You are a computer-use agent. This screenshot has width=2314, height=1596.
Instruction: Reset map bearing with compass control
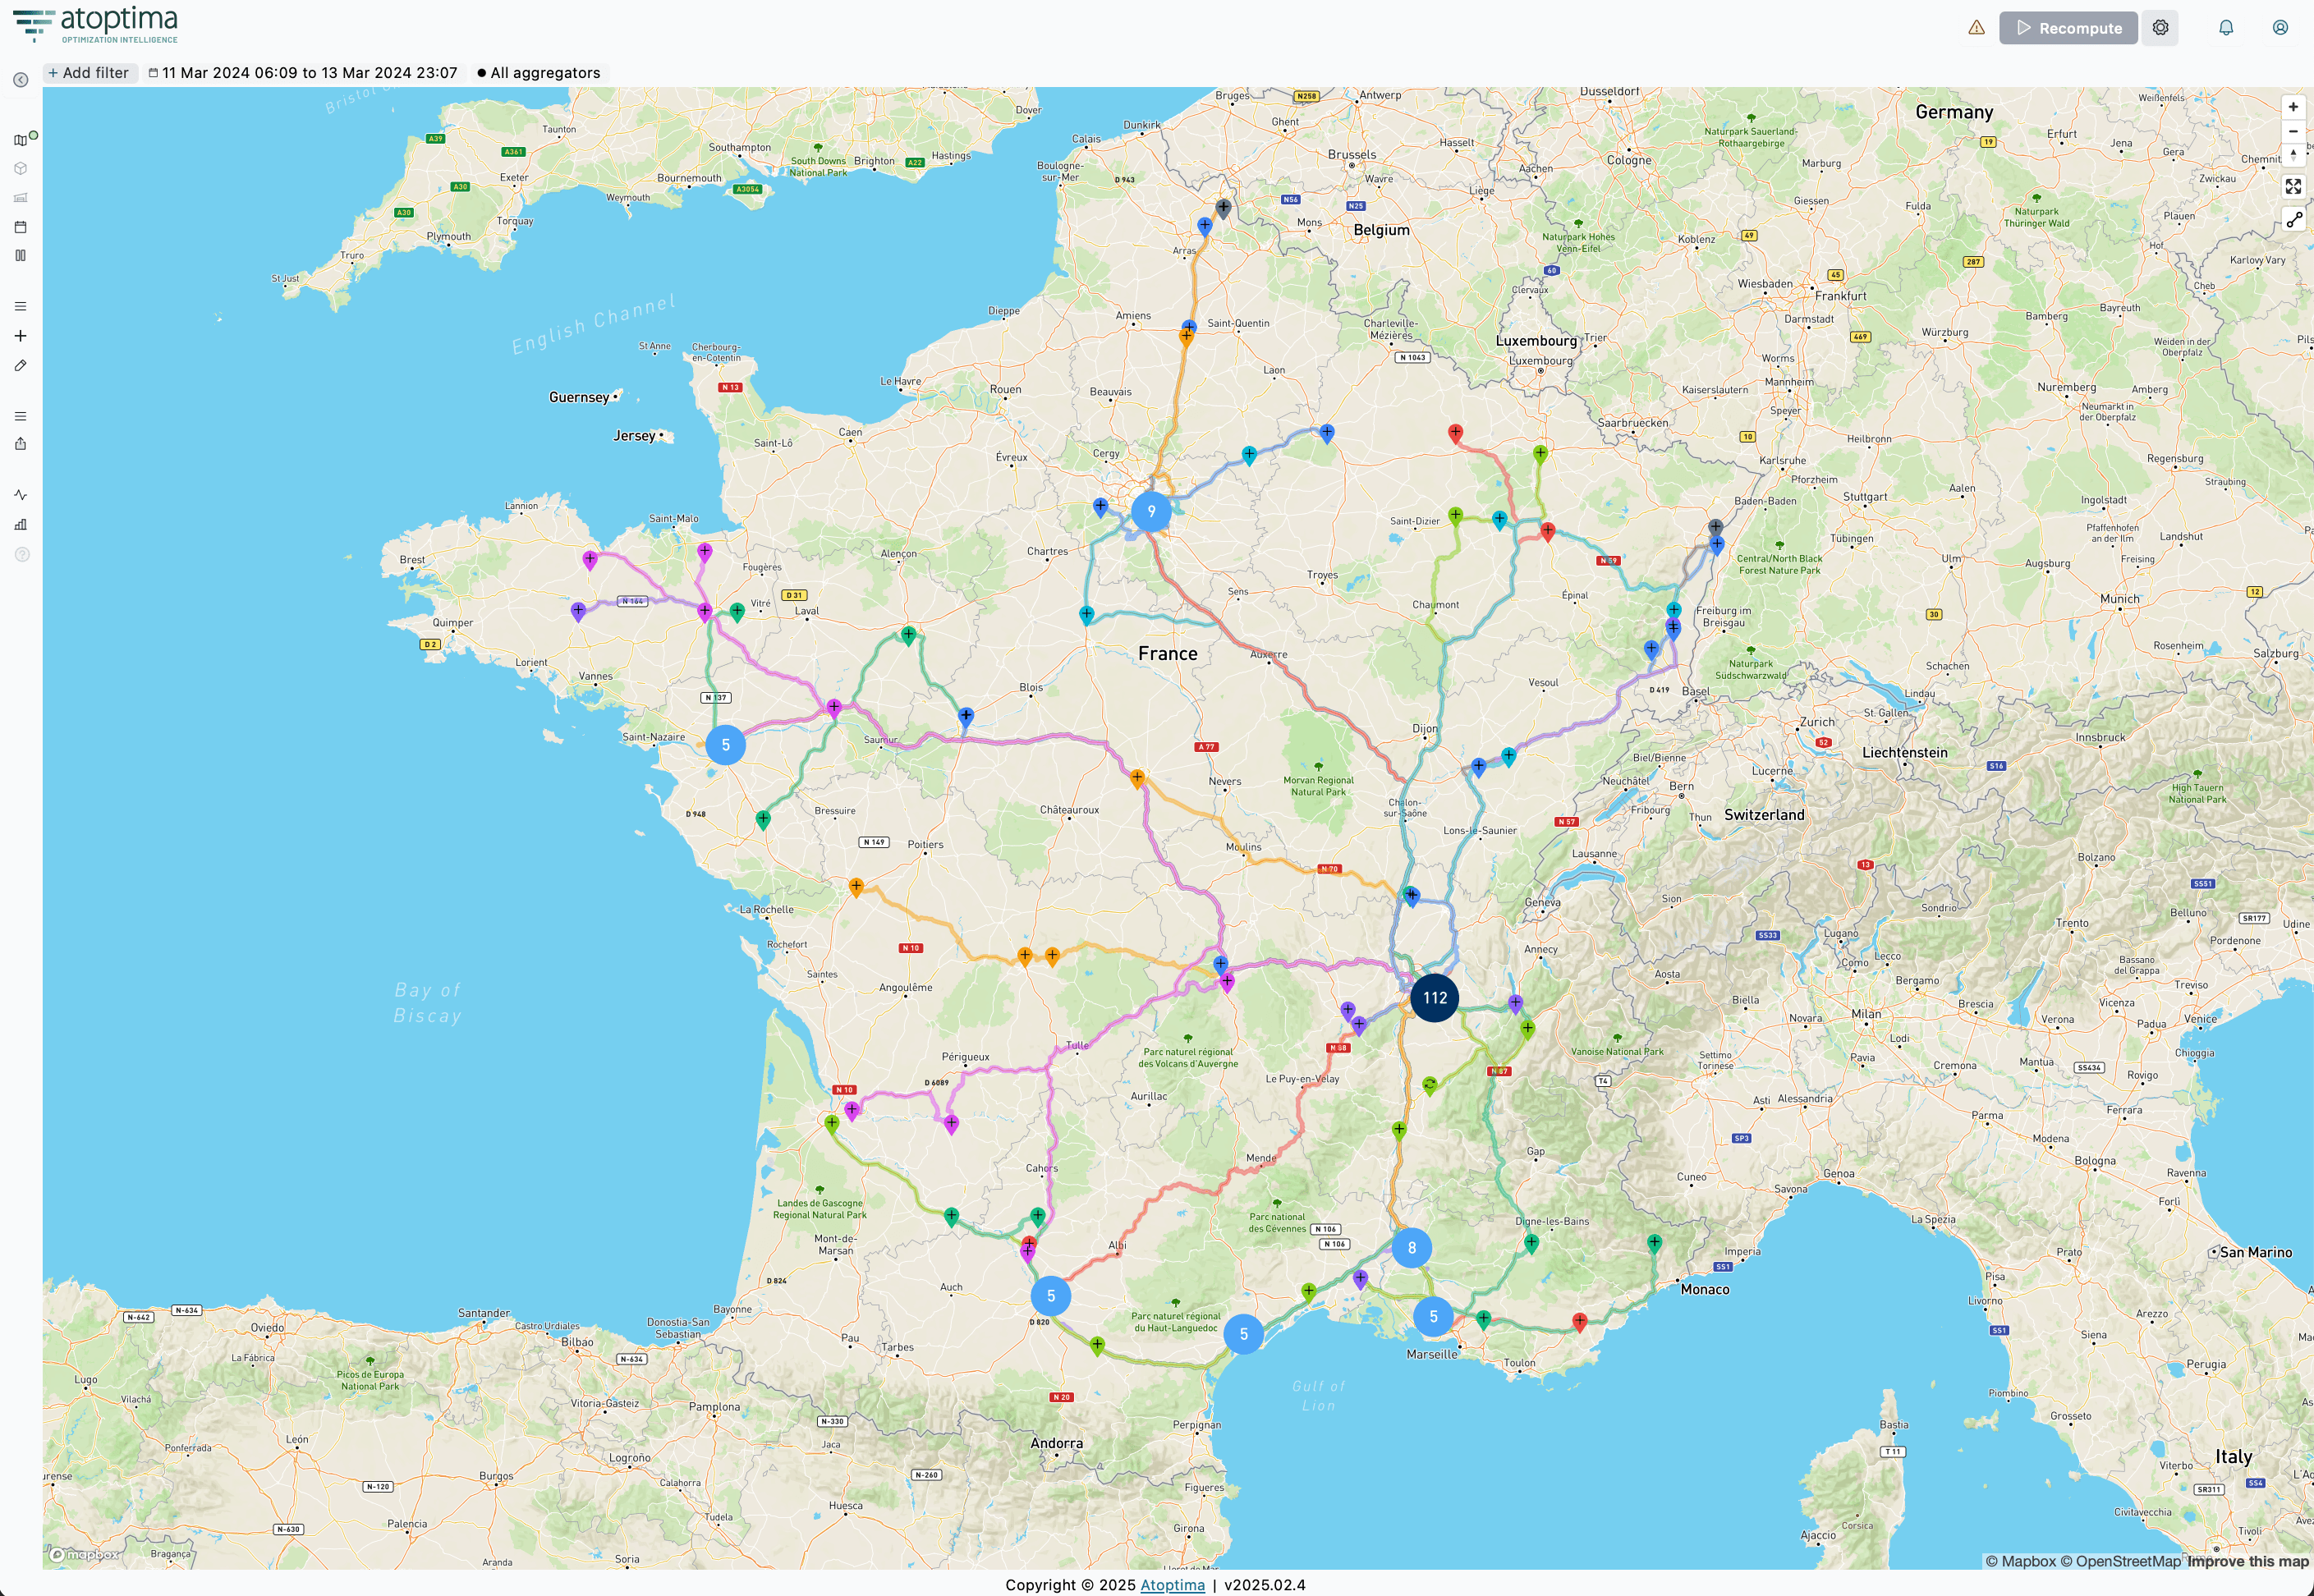point(2293,155)
